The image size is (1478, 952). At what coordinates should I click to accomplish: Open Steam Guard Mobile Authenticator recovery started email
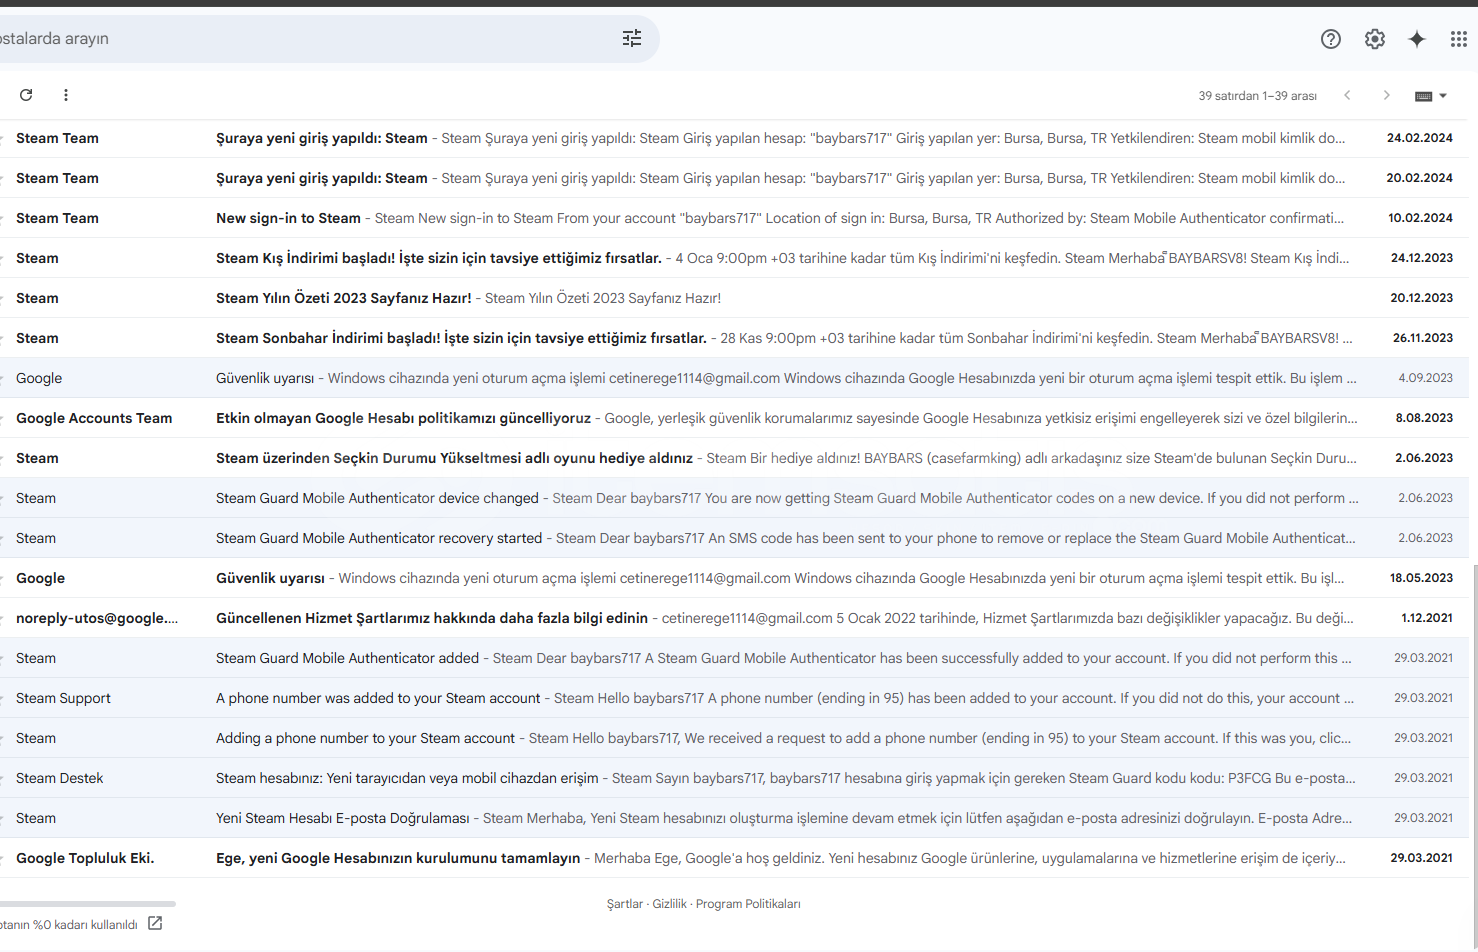[x=734, y=538]
